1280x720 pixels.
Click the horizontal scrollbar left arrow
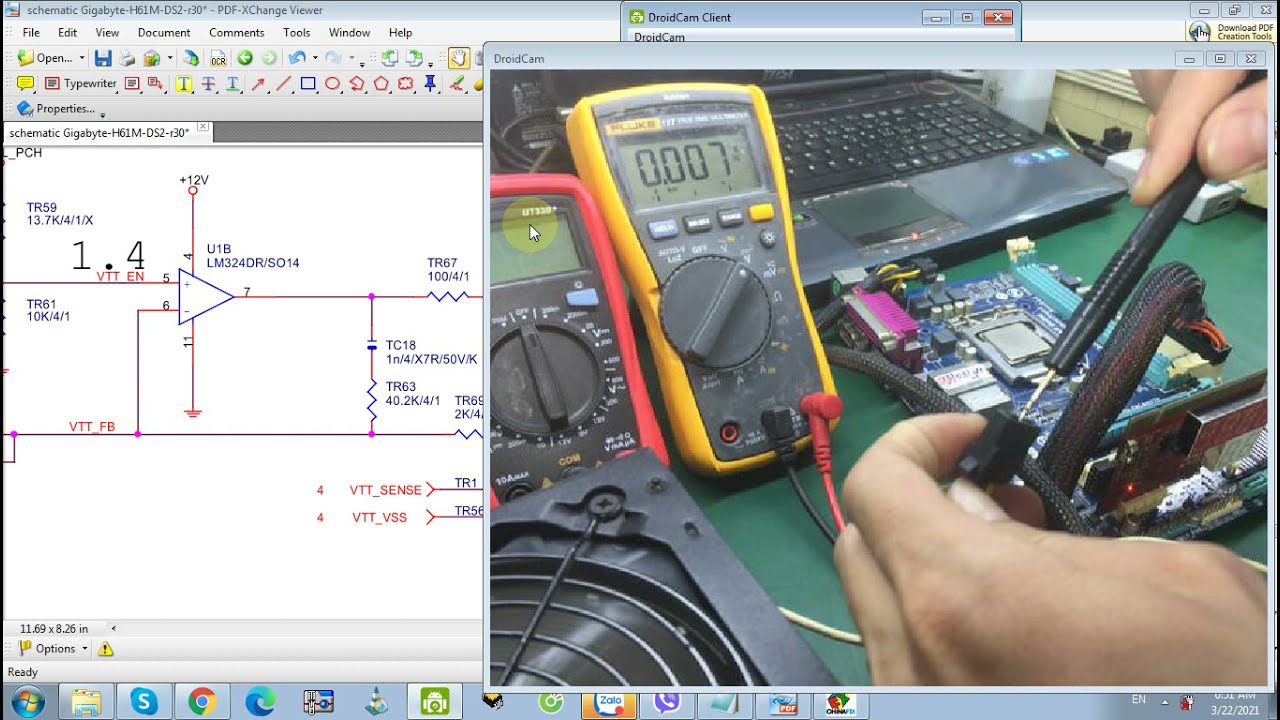click(x=113, y=629)
